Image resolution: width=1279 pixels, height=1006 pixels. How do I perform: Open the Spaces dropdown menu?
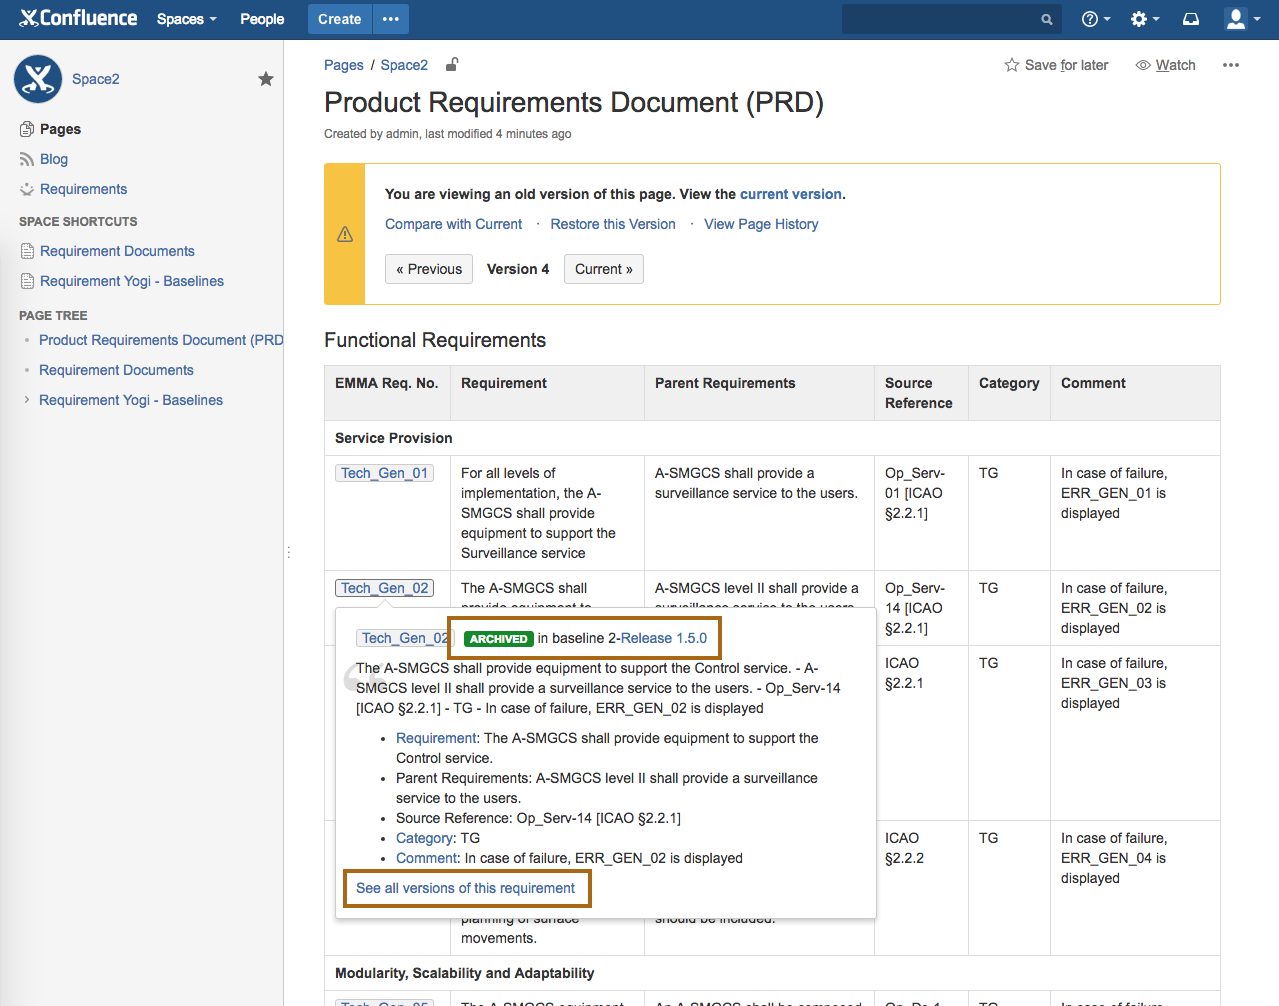point(186,19)
